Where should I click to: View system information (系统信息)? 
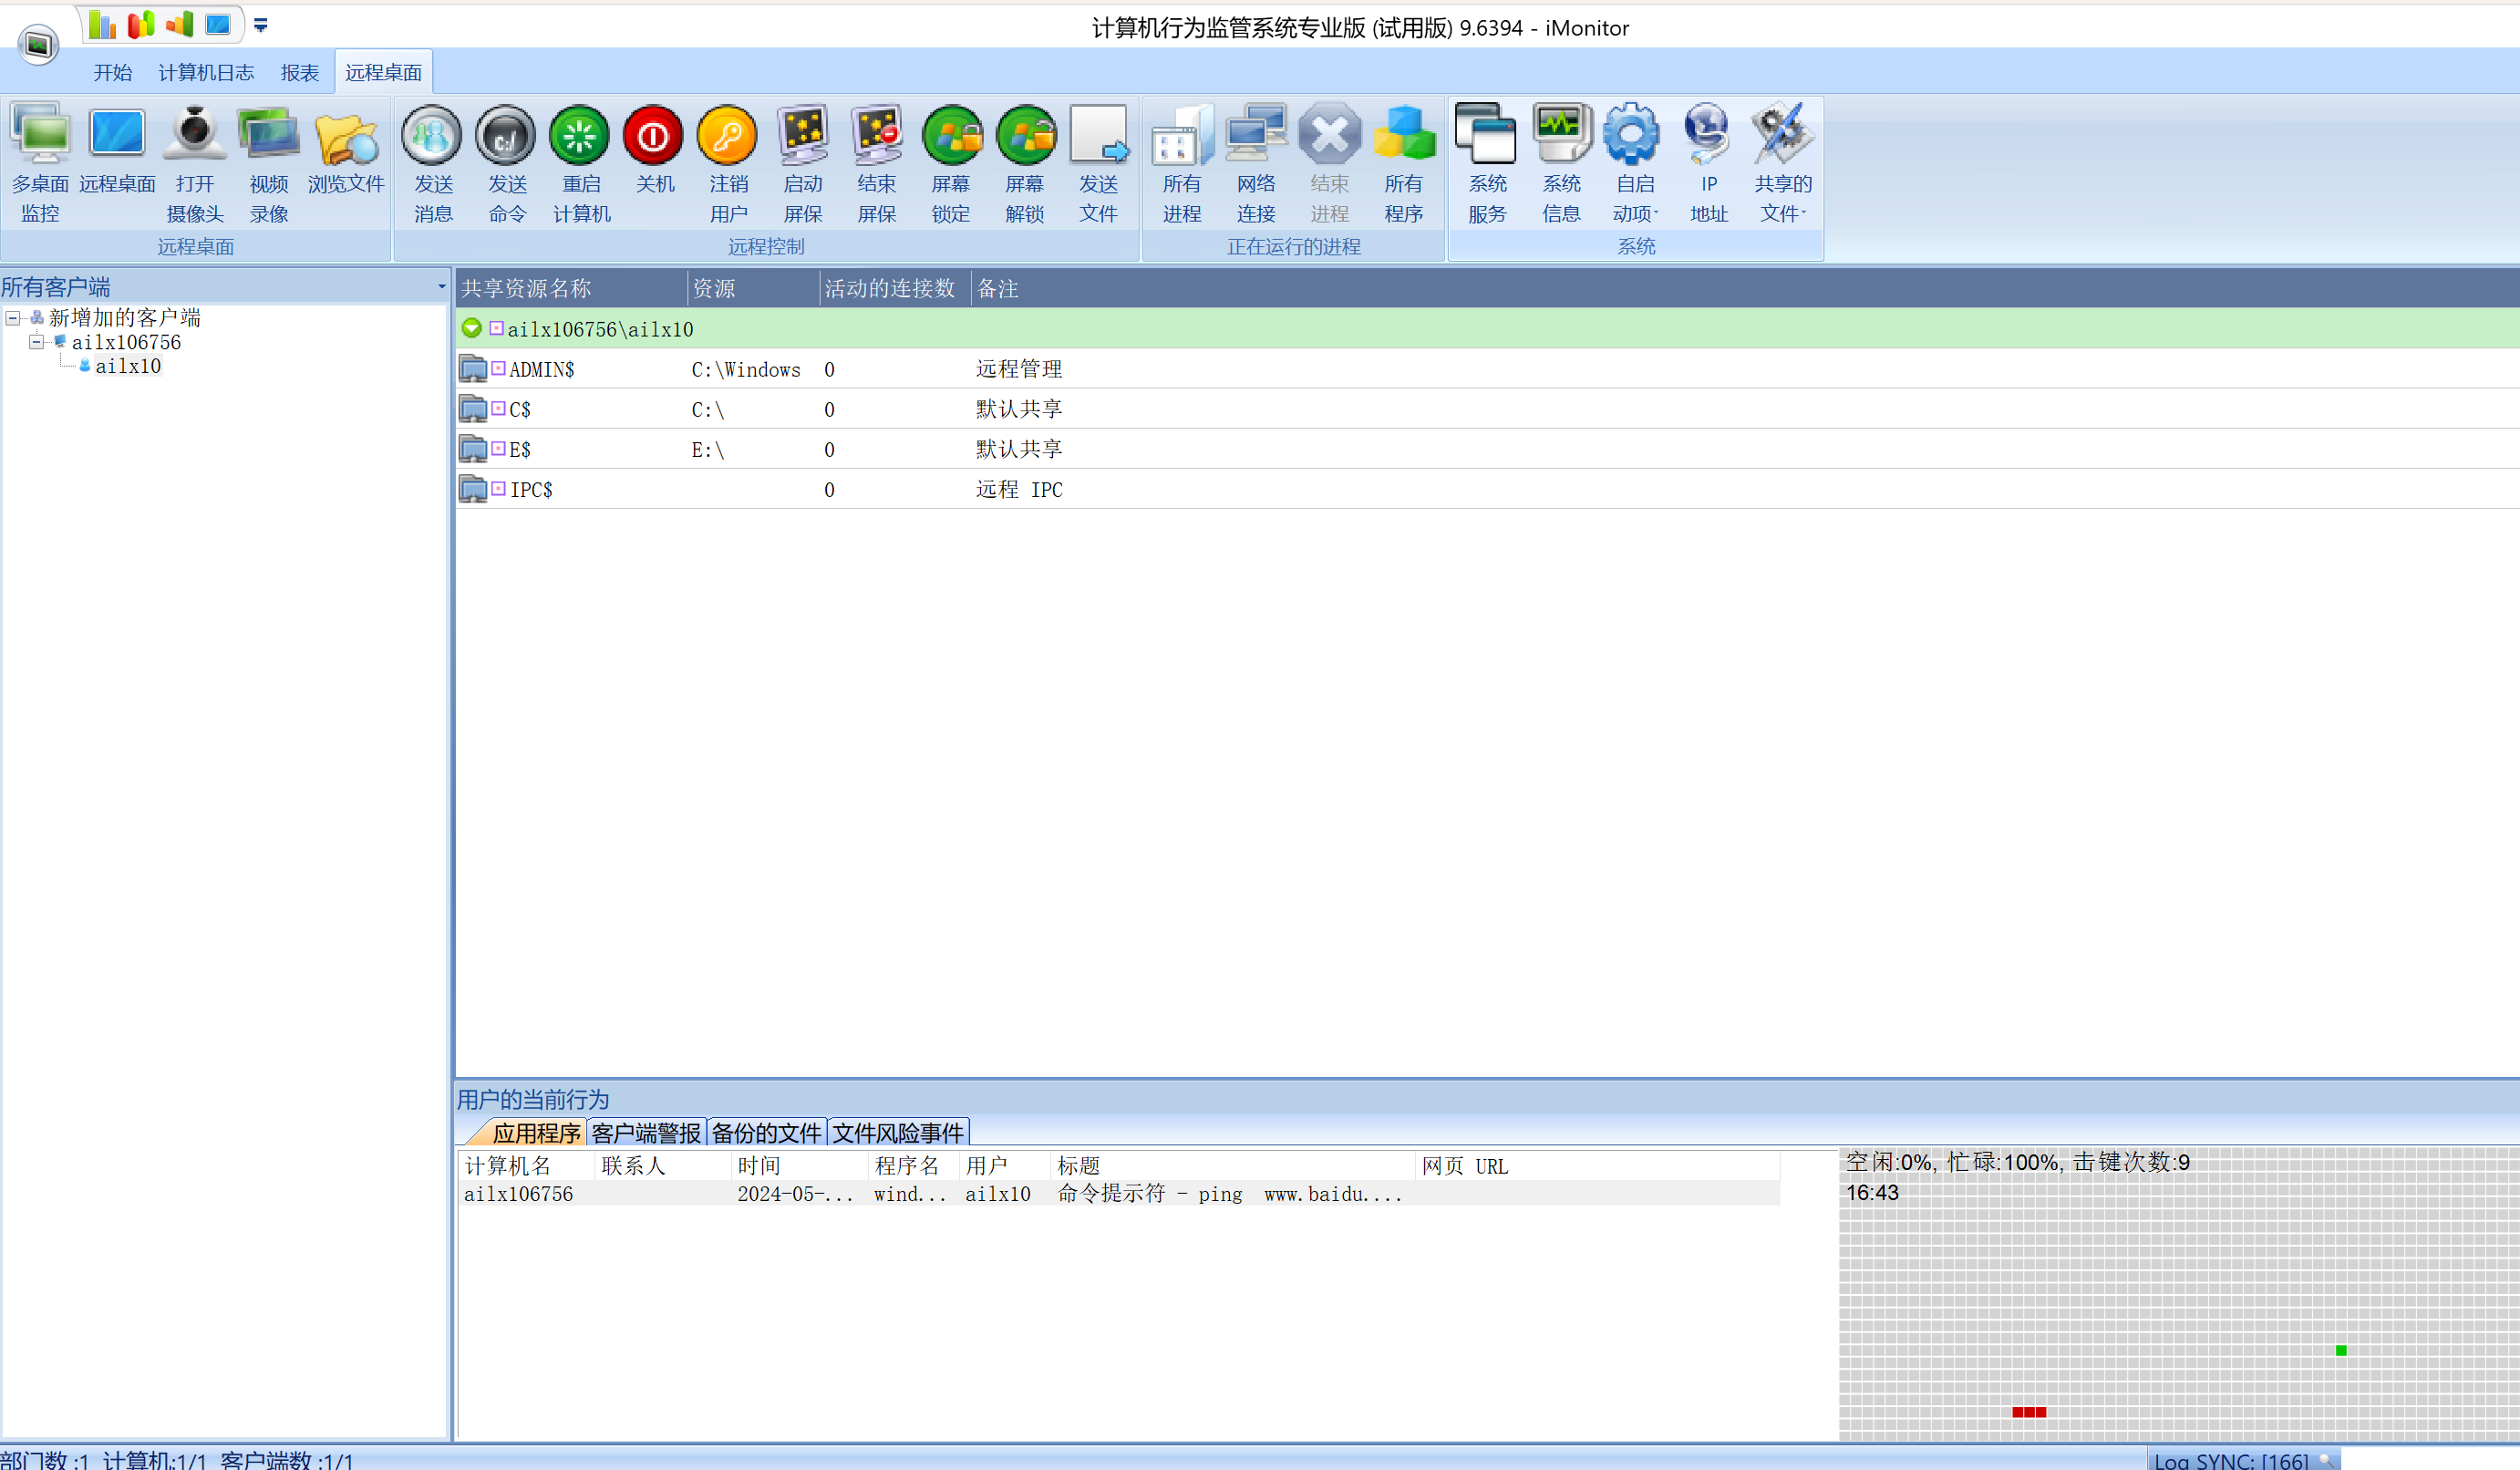click(1561, 164)
